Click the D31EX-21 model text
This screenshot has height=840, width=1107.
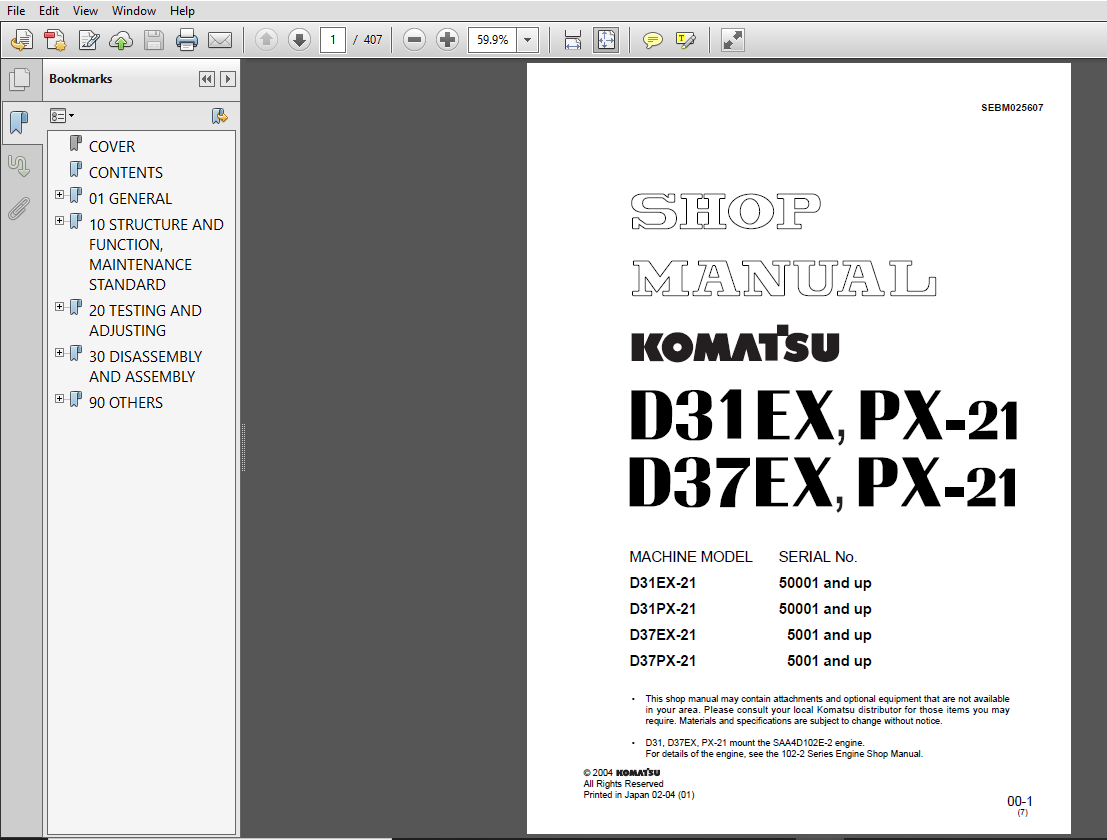click(x=662, y=583)
